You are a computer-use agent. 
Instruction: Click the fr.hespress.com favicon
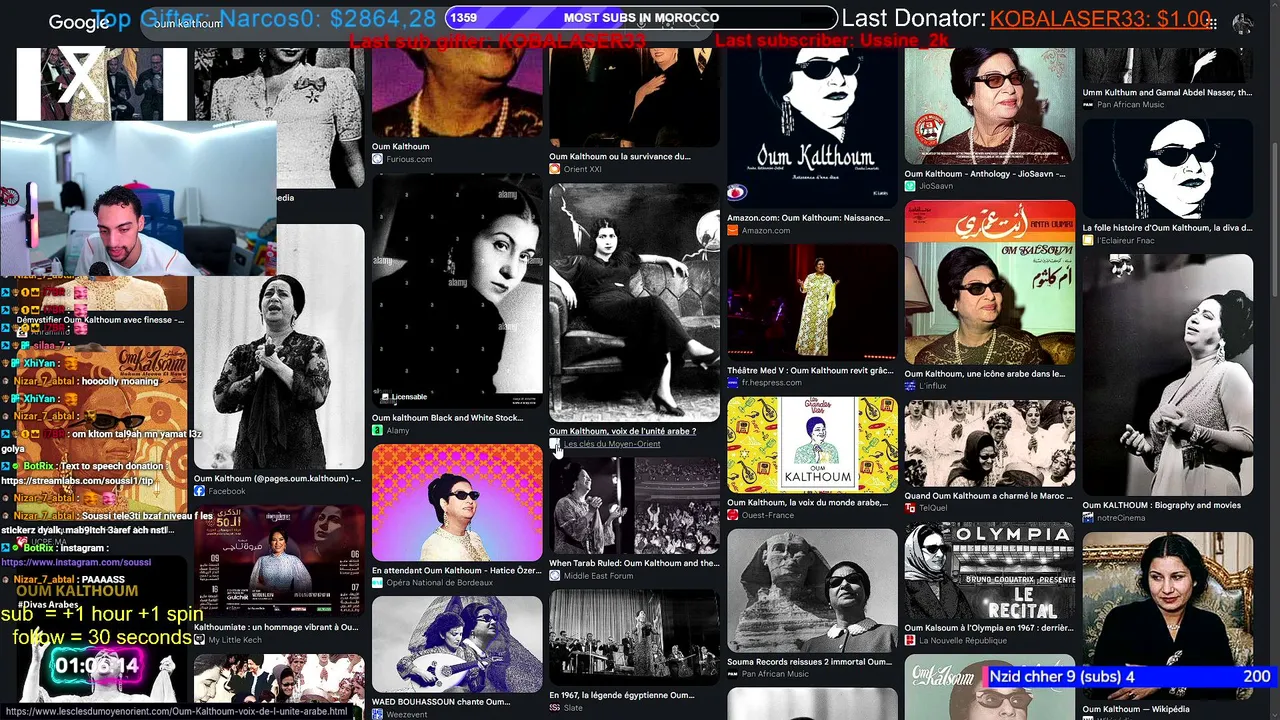point(732,382)
